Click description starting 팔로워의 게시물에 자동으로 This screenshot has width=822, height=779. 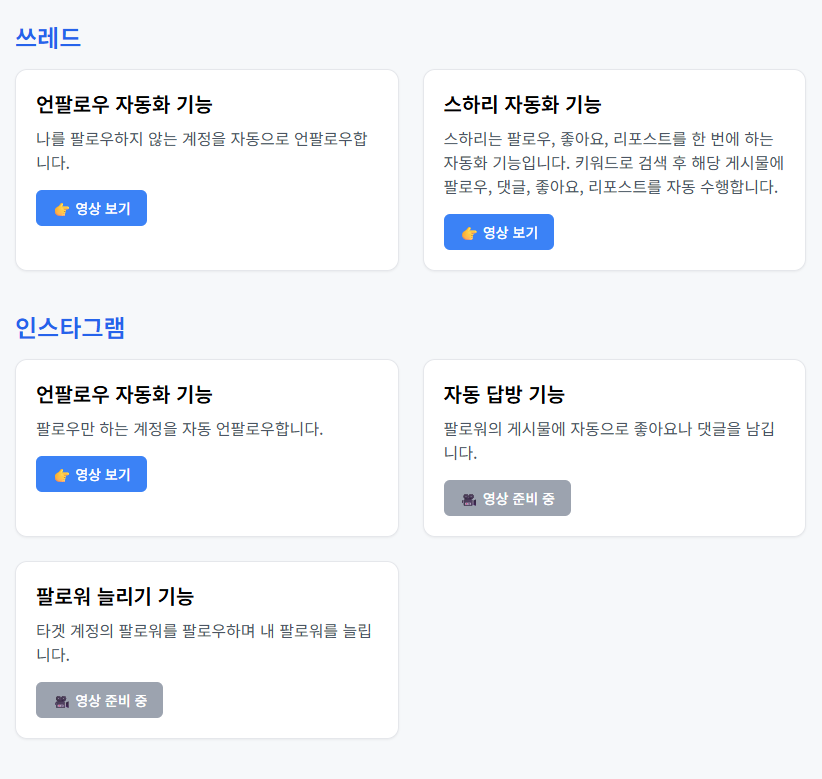pyautogui.click(x=609, y=440)
